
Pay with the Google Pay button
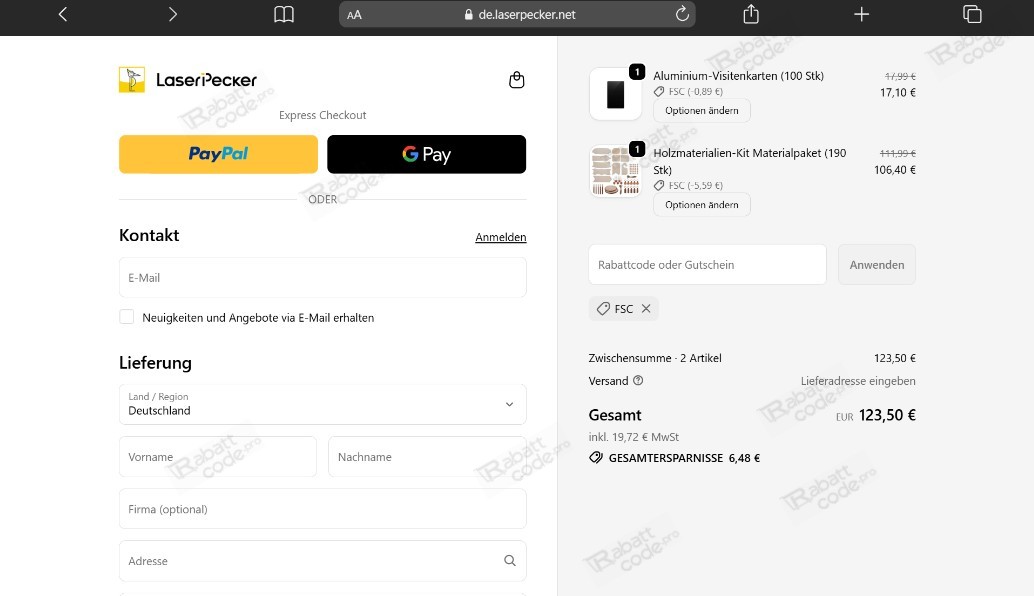427,154
